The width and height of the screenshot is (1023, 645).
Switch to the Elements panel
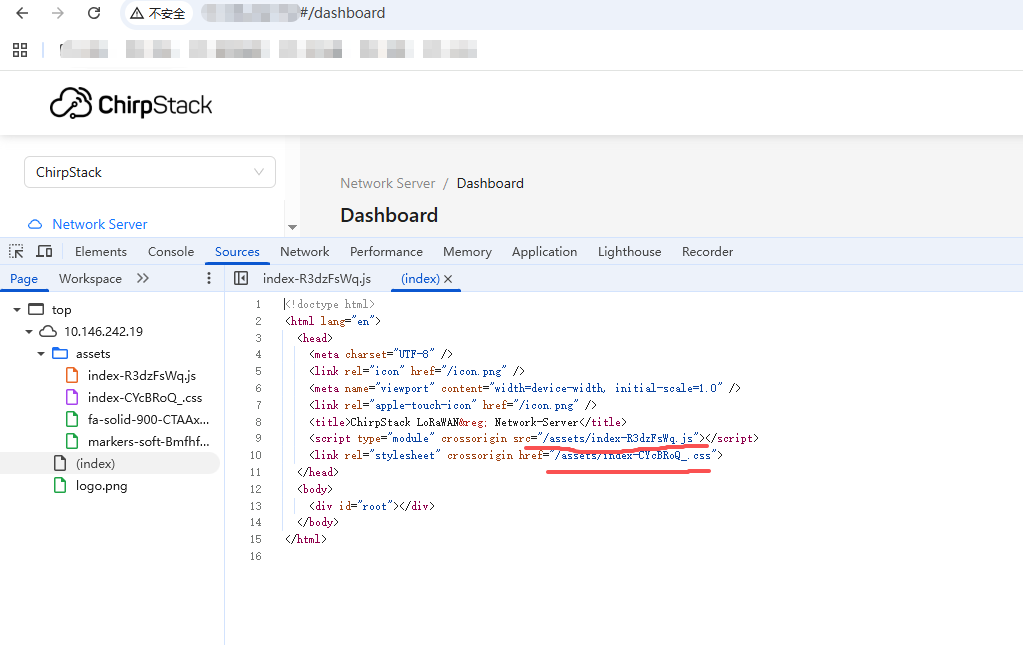pyautogui.click(x=100, y=252)
